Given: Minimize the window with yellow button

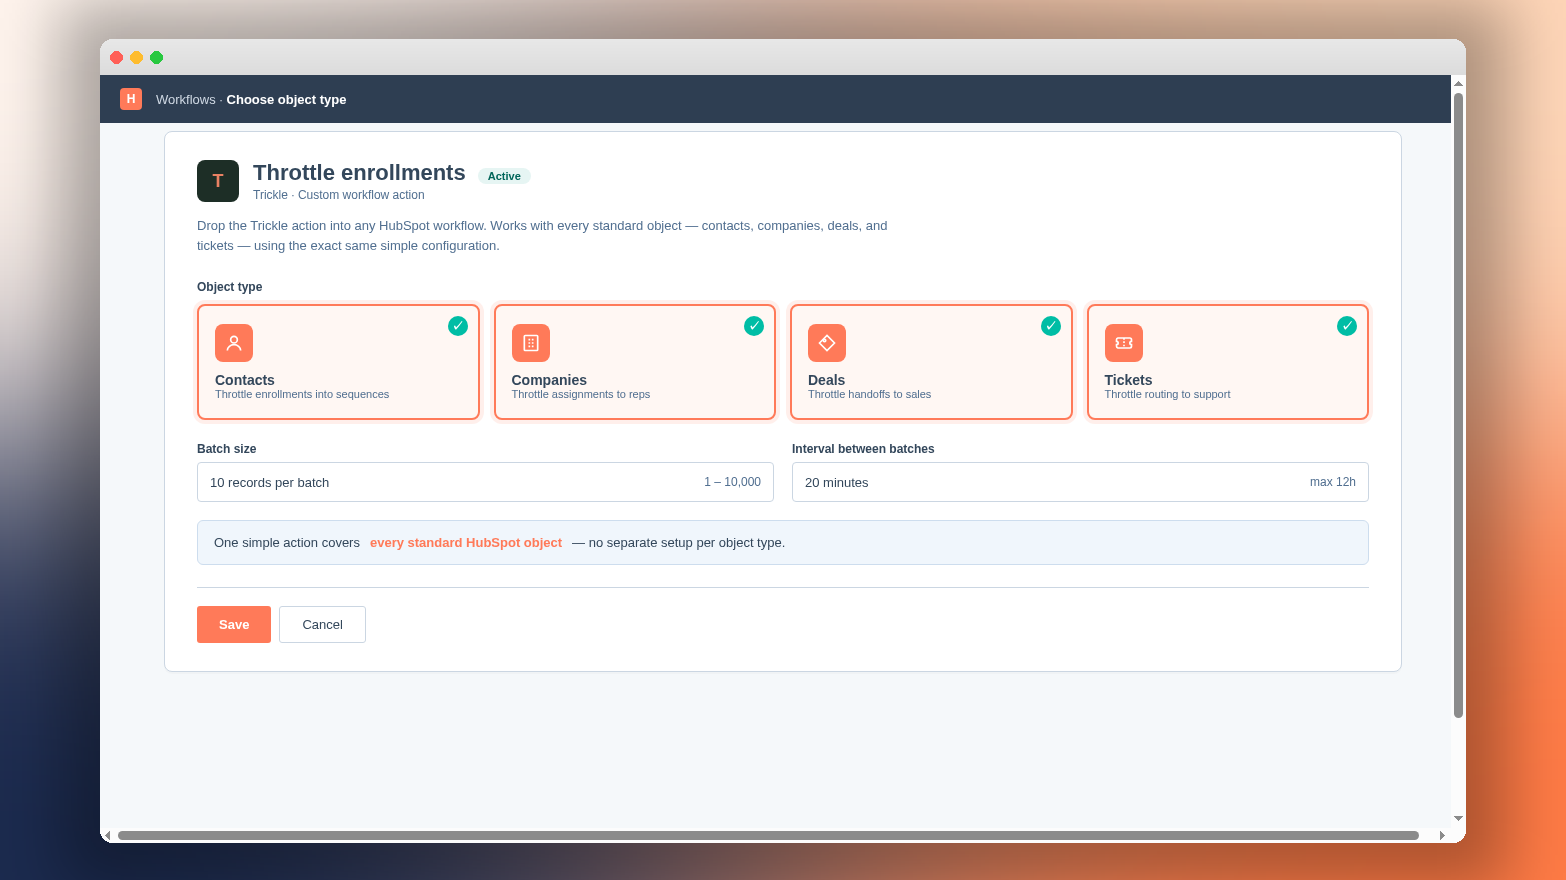Looking at the screenshot, I should click(x=137, y=58).
